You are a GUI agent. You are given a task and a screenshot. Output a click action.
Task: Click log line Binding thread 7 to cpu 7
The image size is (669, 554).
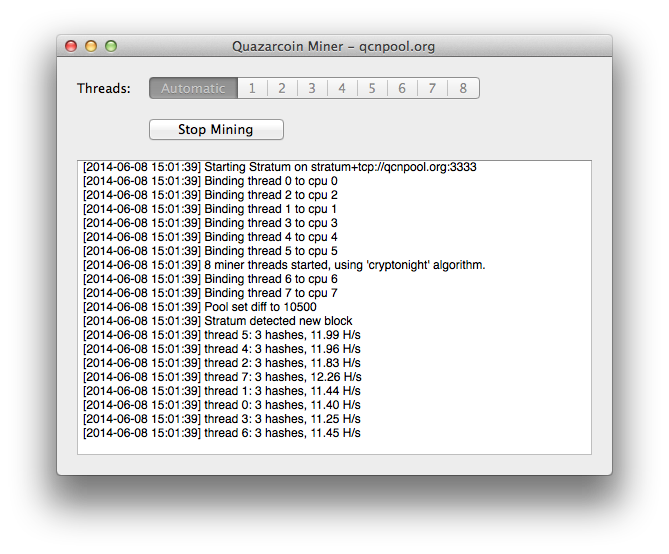pyautogui.click(x=210, y=293)
